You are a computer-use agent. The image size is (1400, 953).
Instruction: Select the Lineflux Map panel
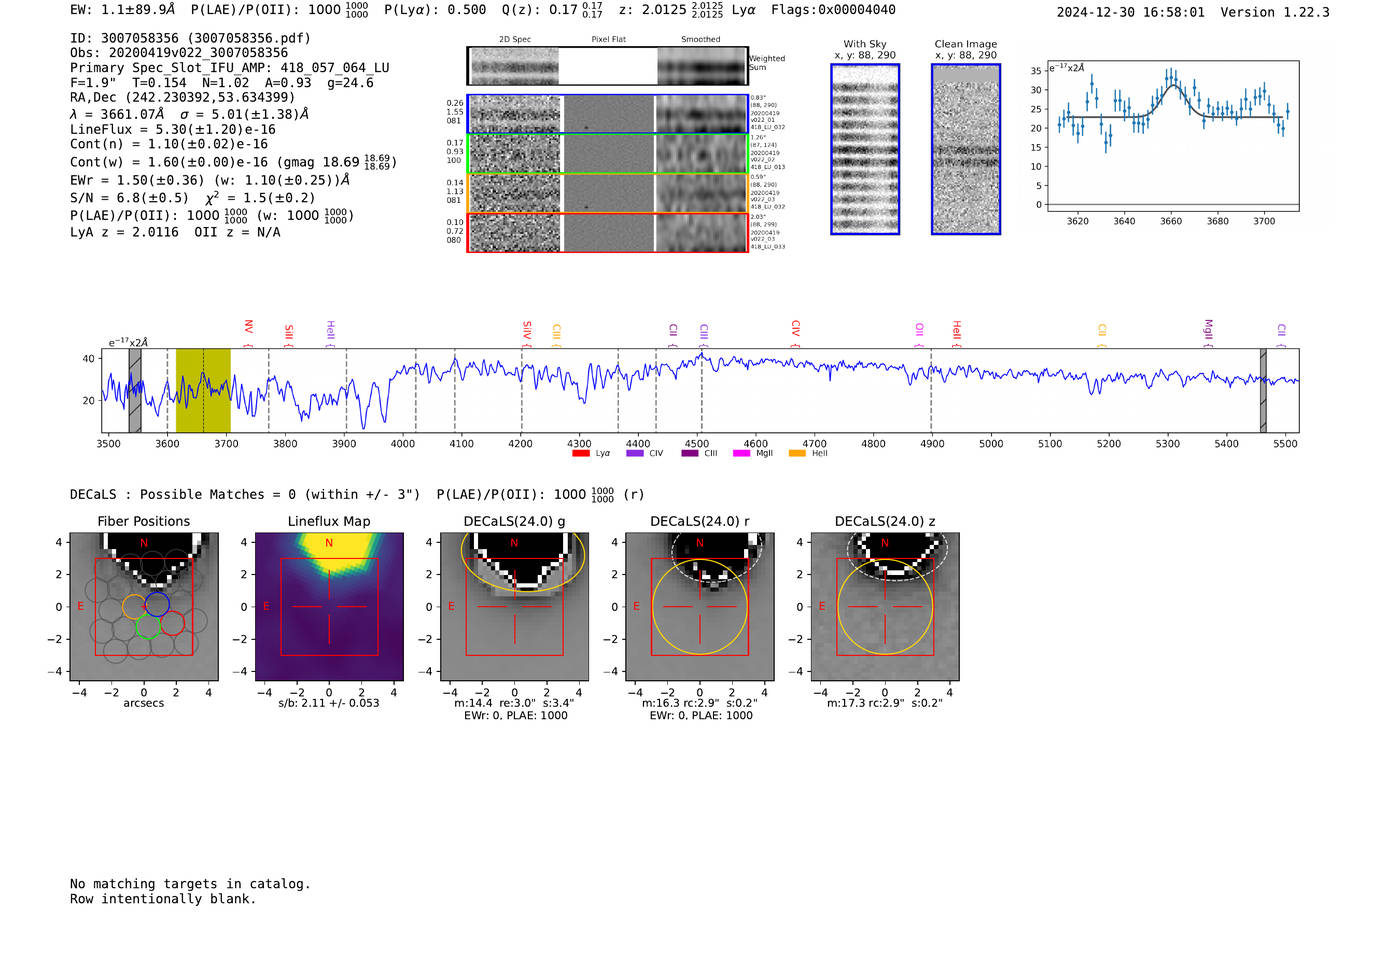329,607
